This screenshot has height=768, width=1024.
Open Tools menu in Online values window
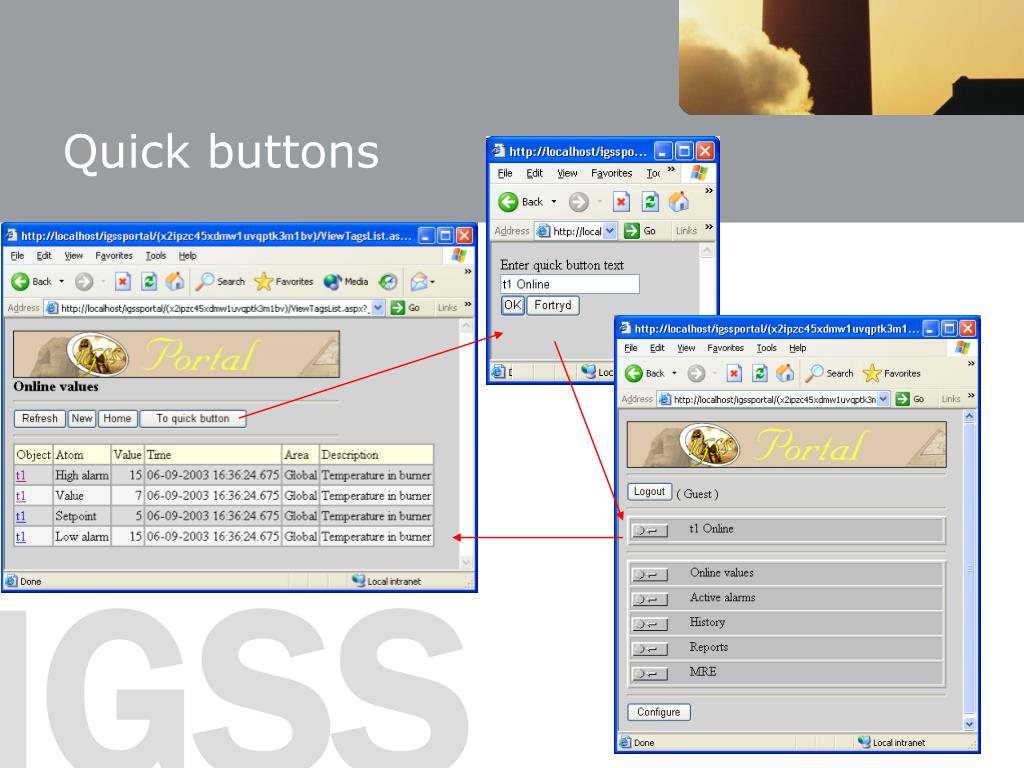(155, 255)
